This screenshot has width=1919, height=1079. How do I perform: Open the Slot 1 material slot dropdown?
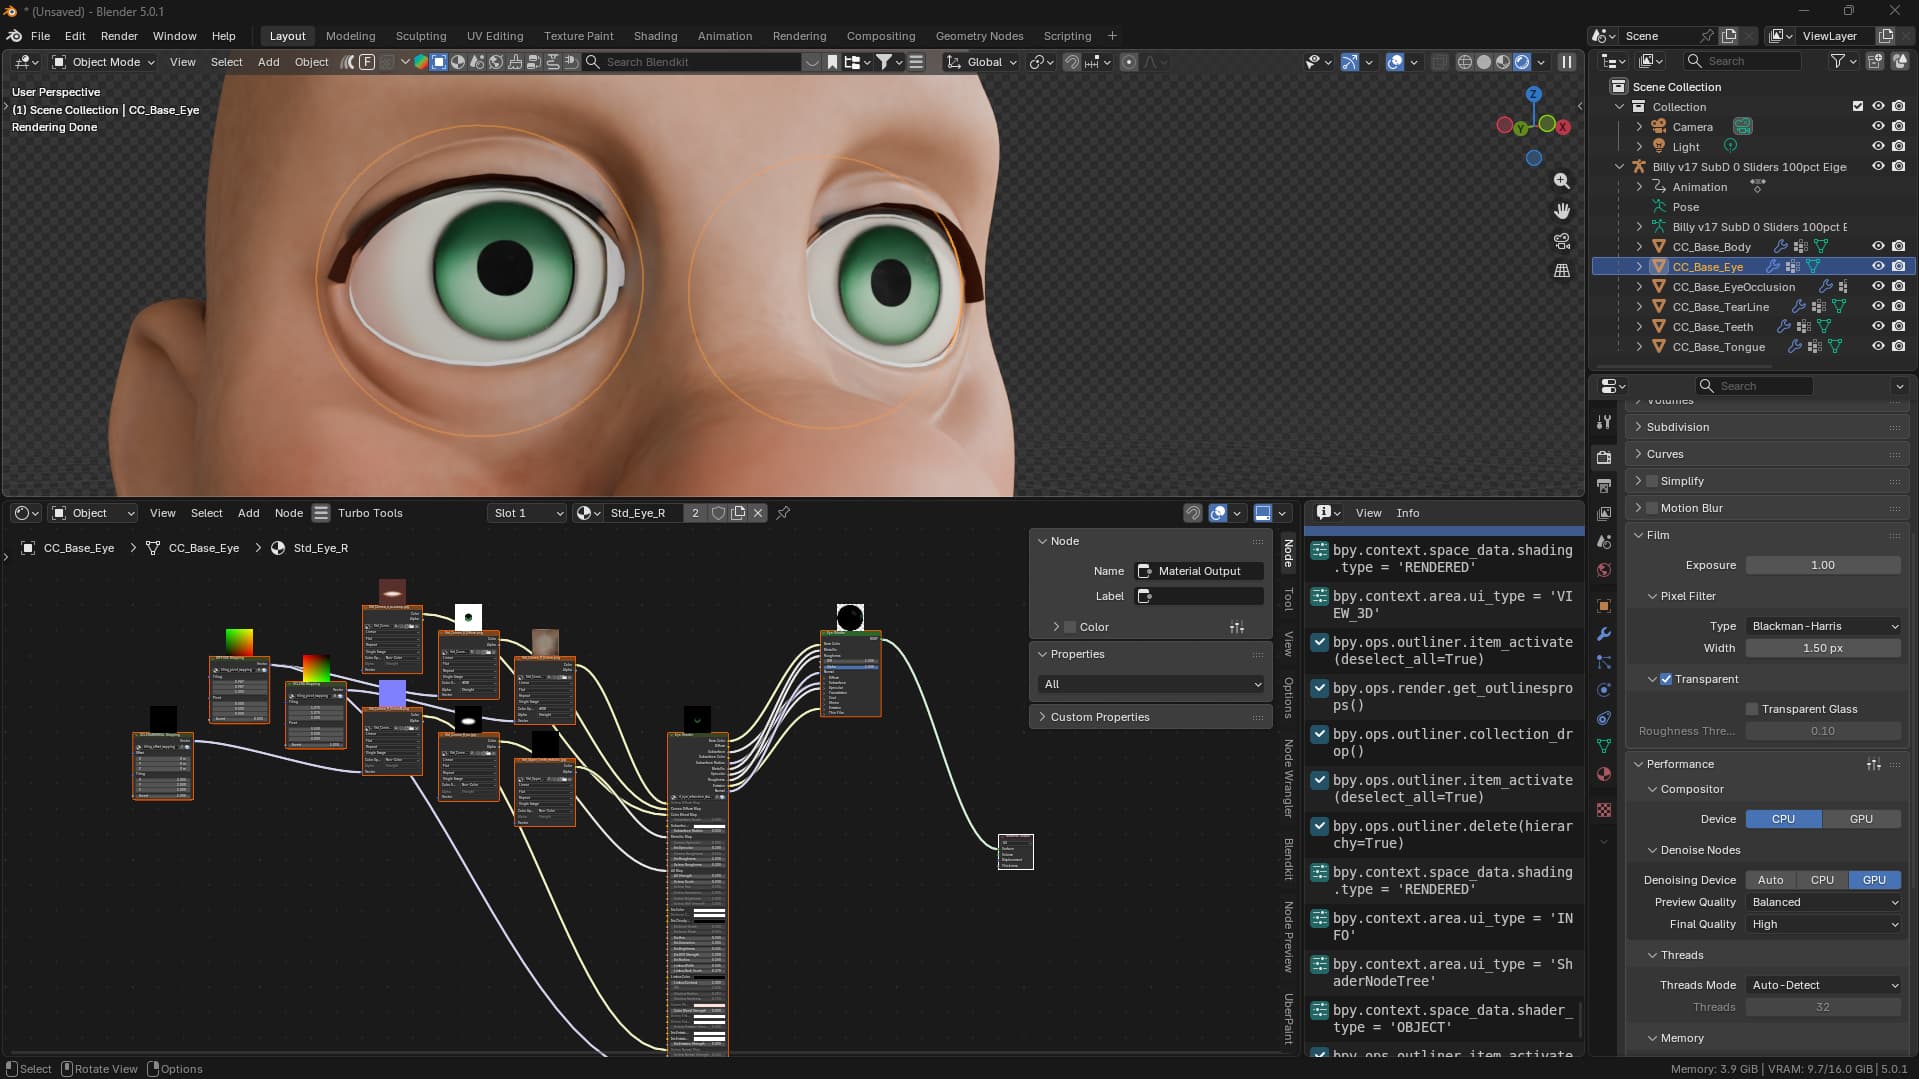(527, 513)
